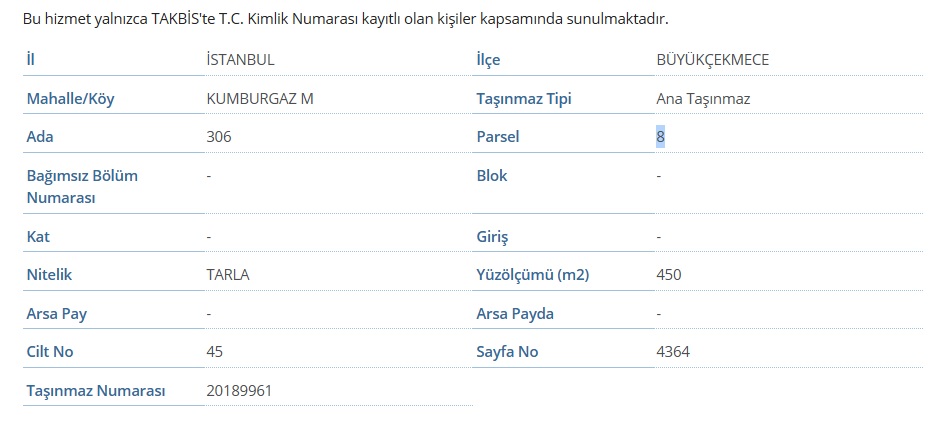
Task: Click the TARLA Nitelik value
Action: pos(228,275)
